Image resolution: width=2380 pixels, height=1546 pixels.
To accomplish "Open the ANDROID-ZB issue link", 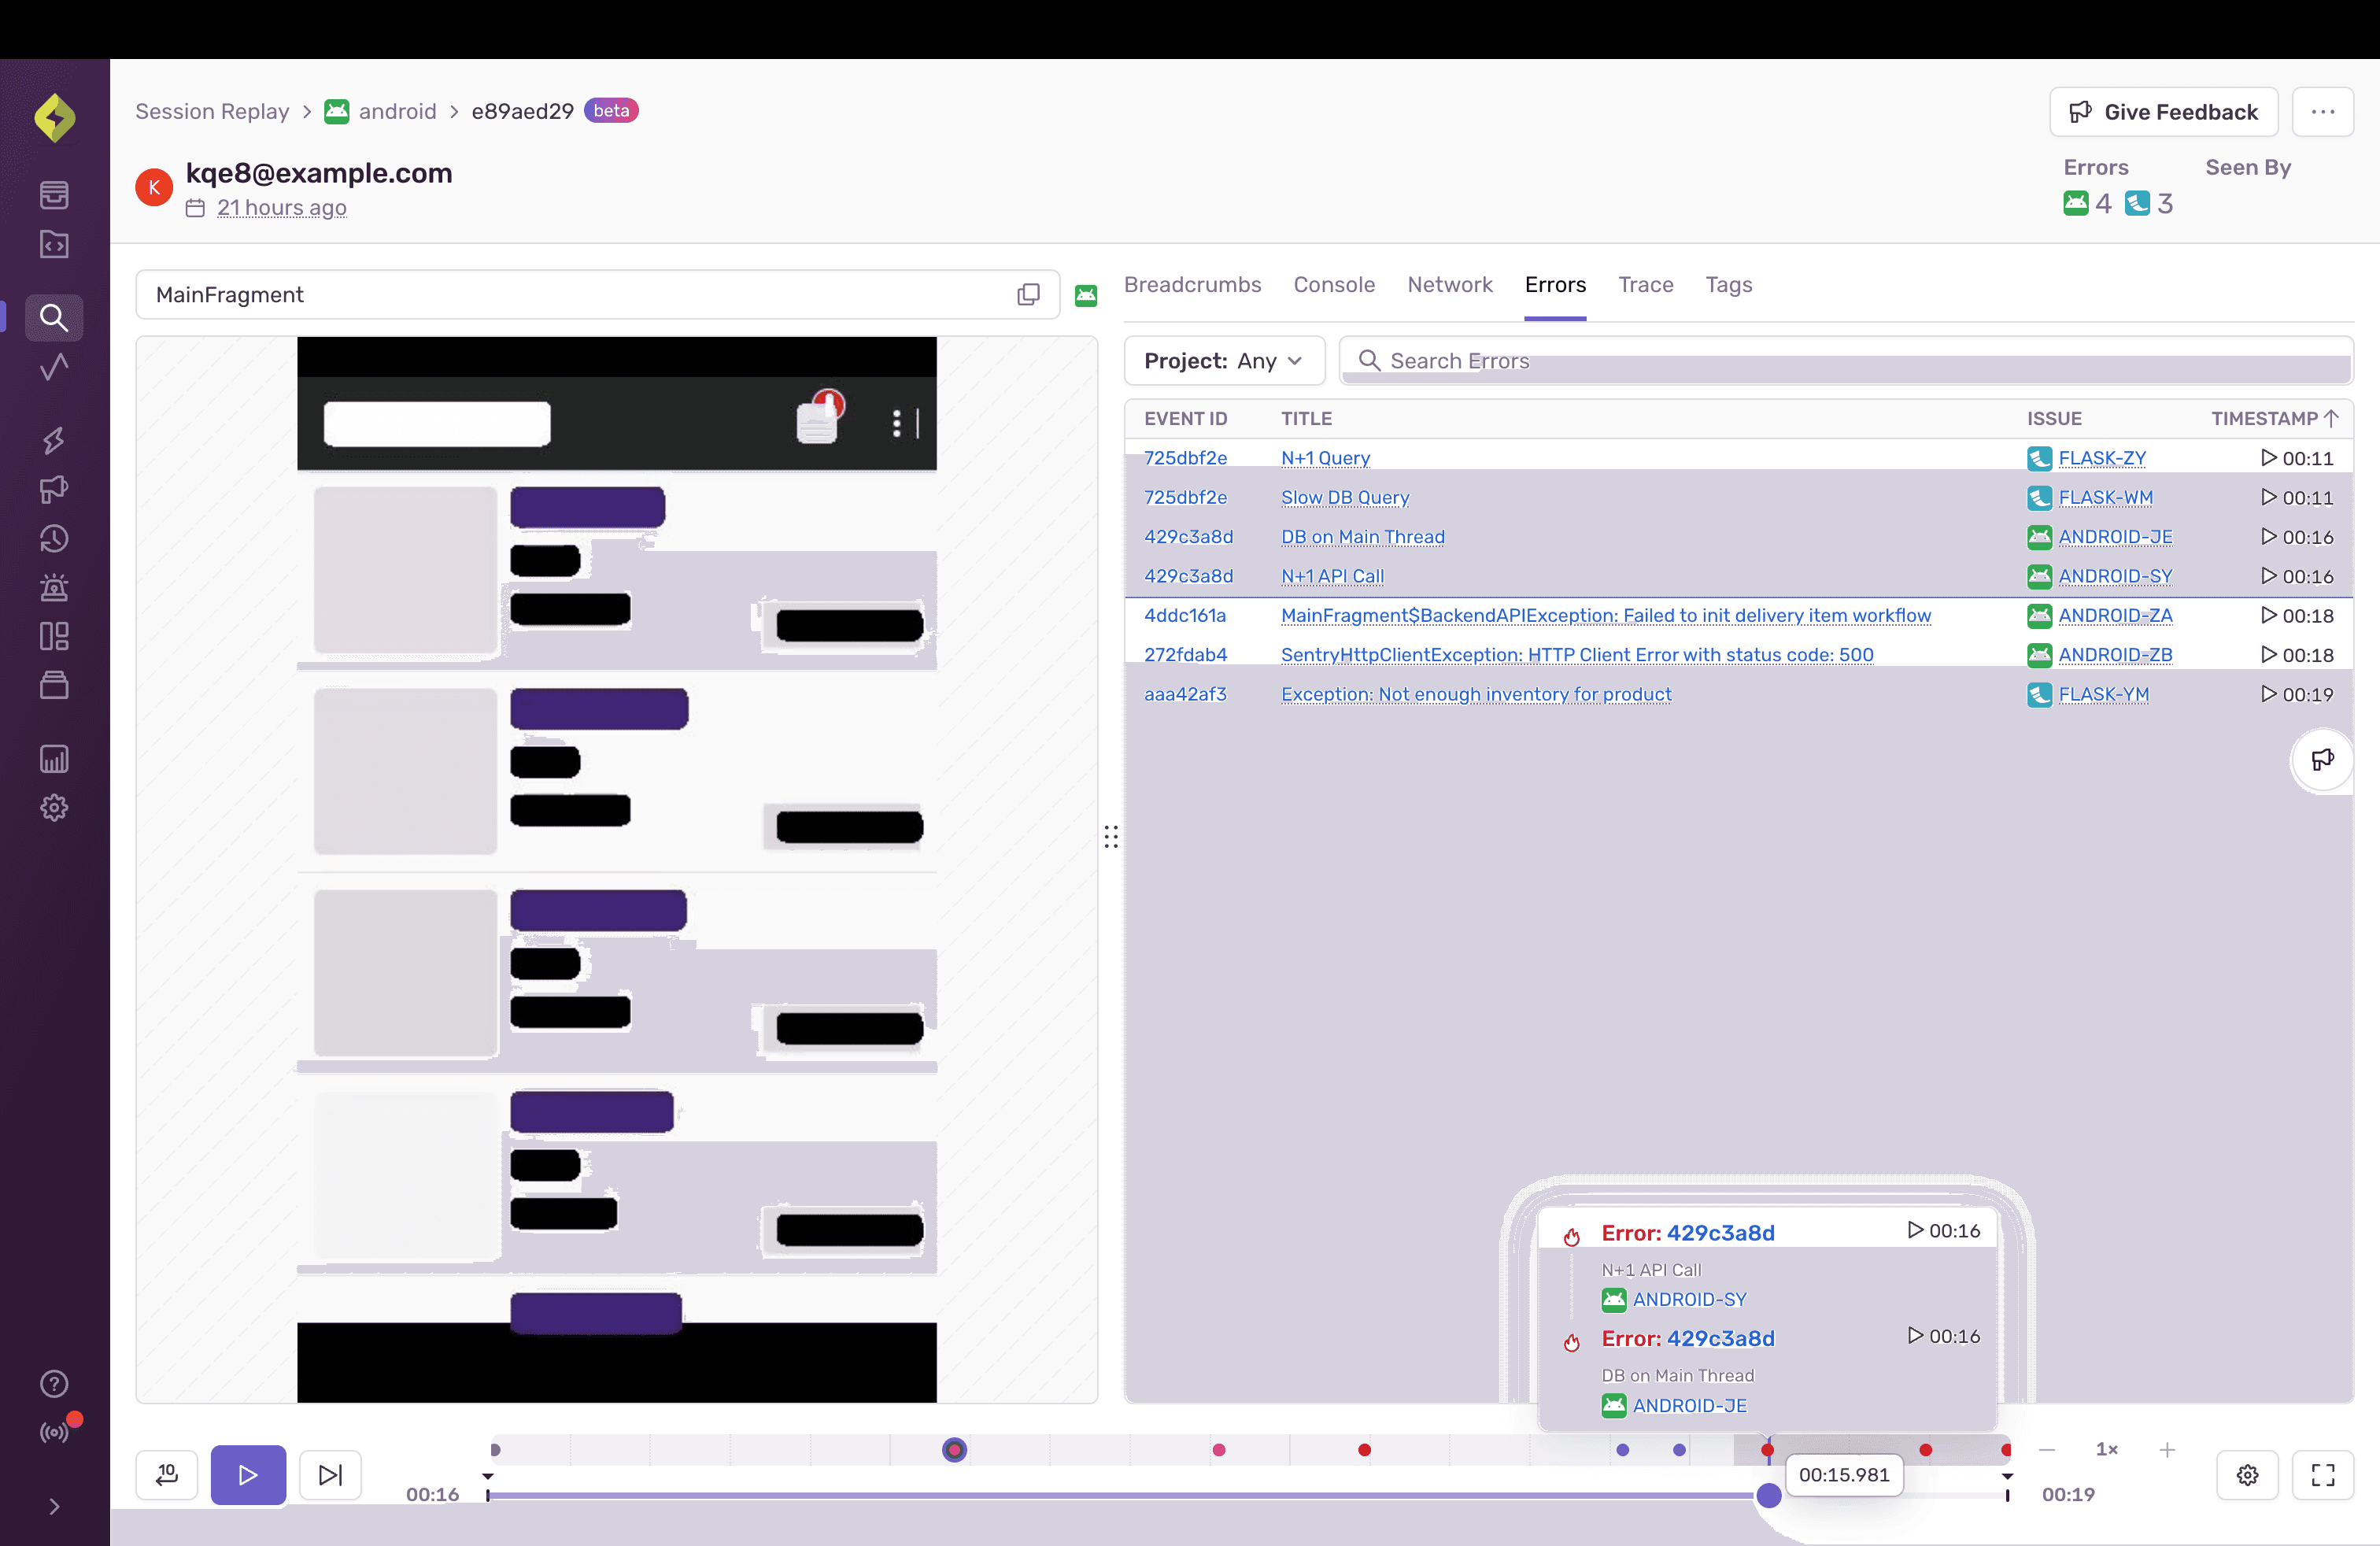I will (x=2115, y=654).
